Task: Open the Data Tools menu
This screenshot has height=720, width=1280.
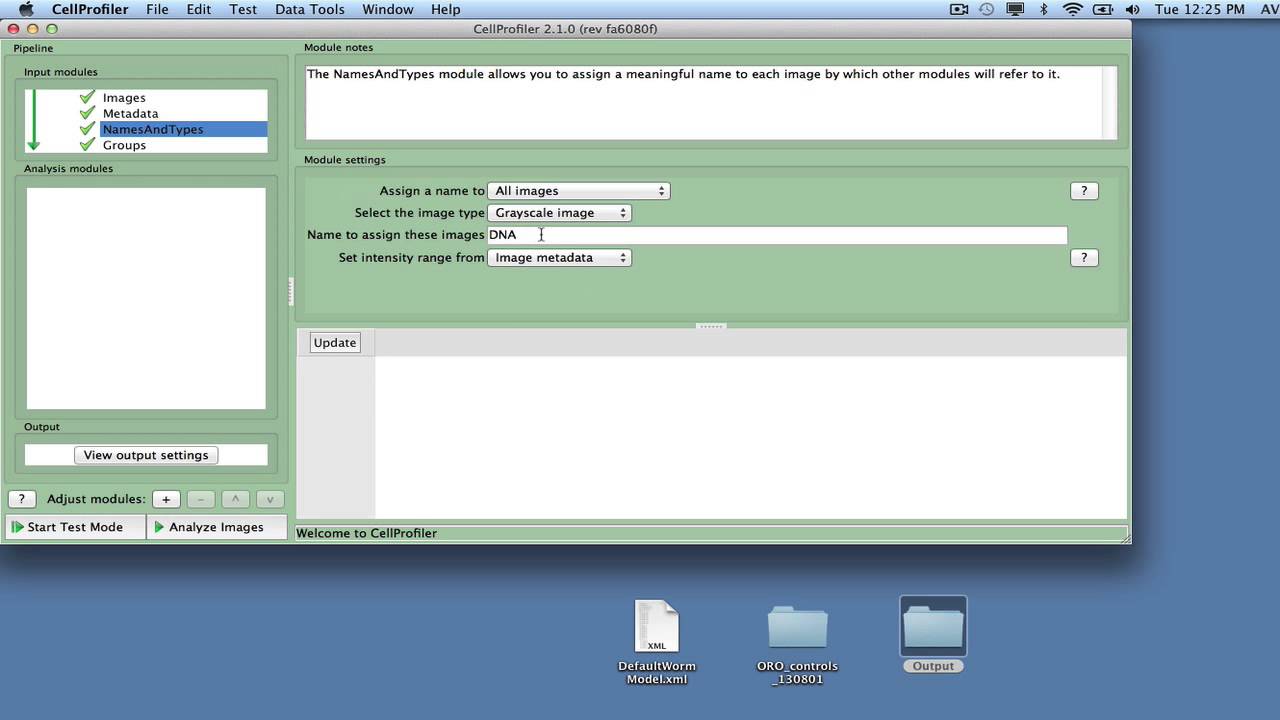Action: point(310,9)
